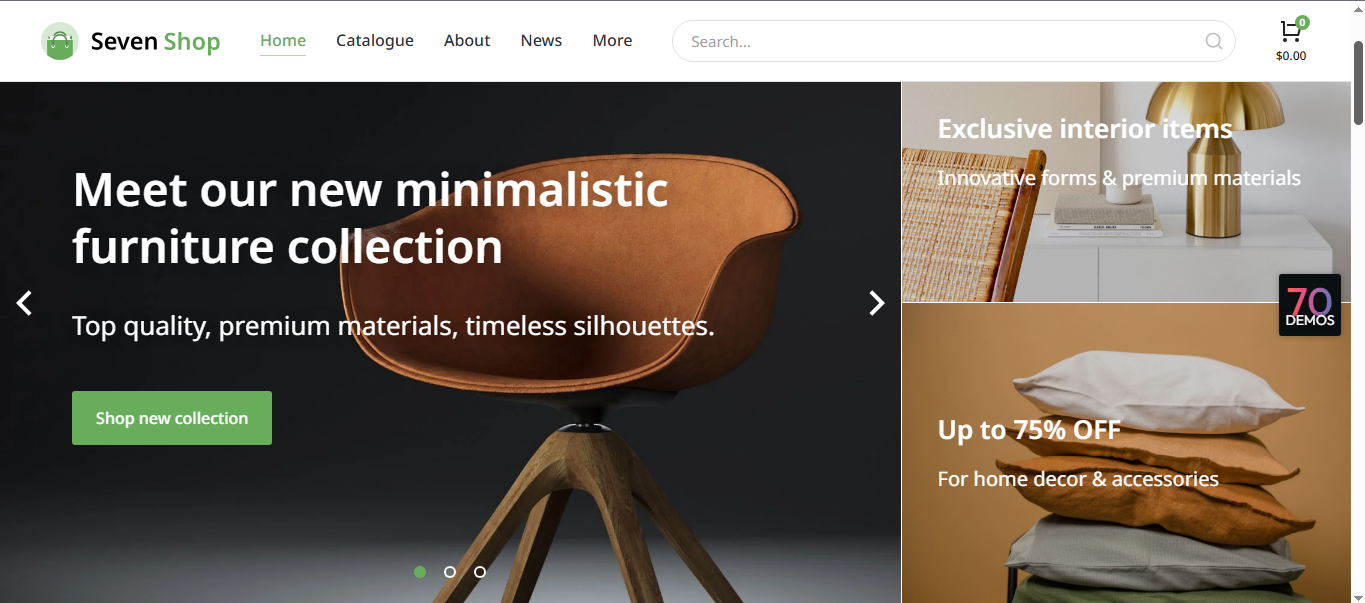
Task: Focus the Search input field
Action: (940, 41)
